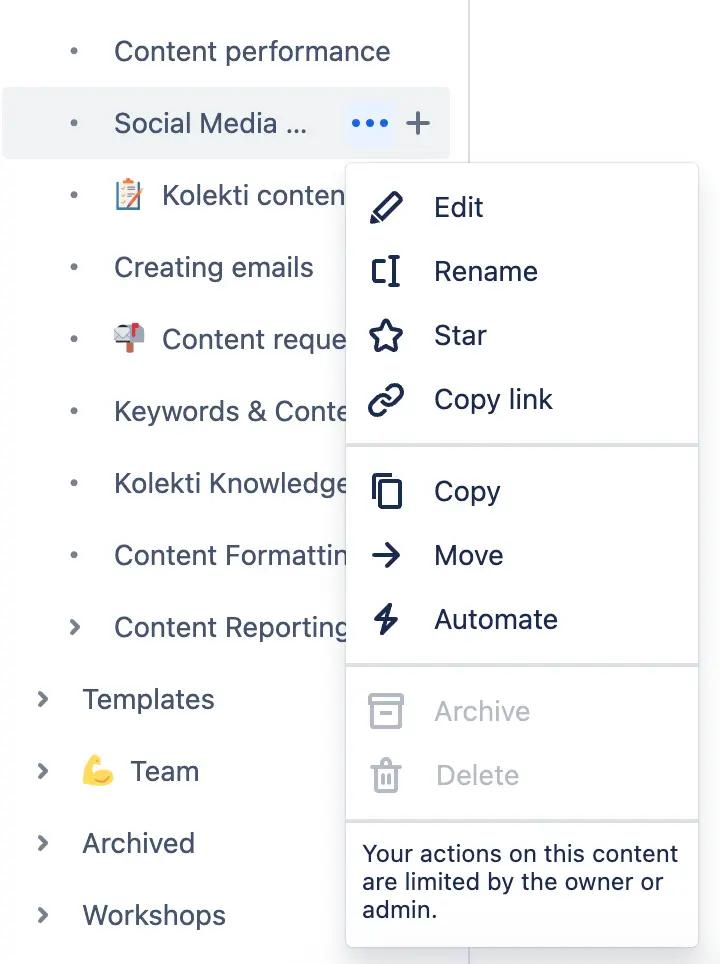Click the Copy link chain icon

(x=387, y=399)
